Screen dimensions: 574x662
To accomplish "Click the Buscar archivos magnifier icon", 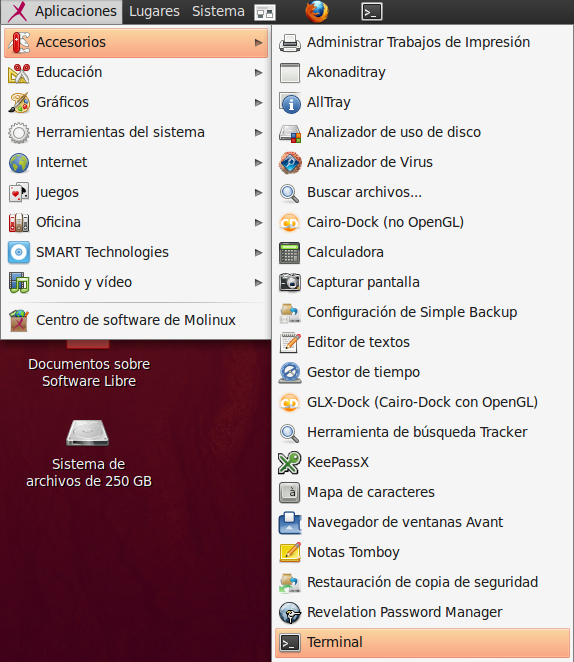I will click(x=290, y=193).
